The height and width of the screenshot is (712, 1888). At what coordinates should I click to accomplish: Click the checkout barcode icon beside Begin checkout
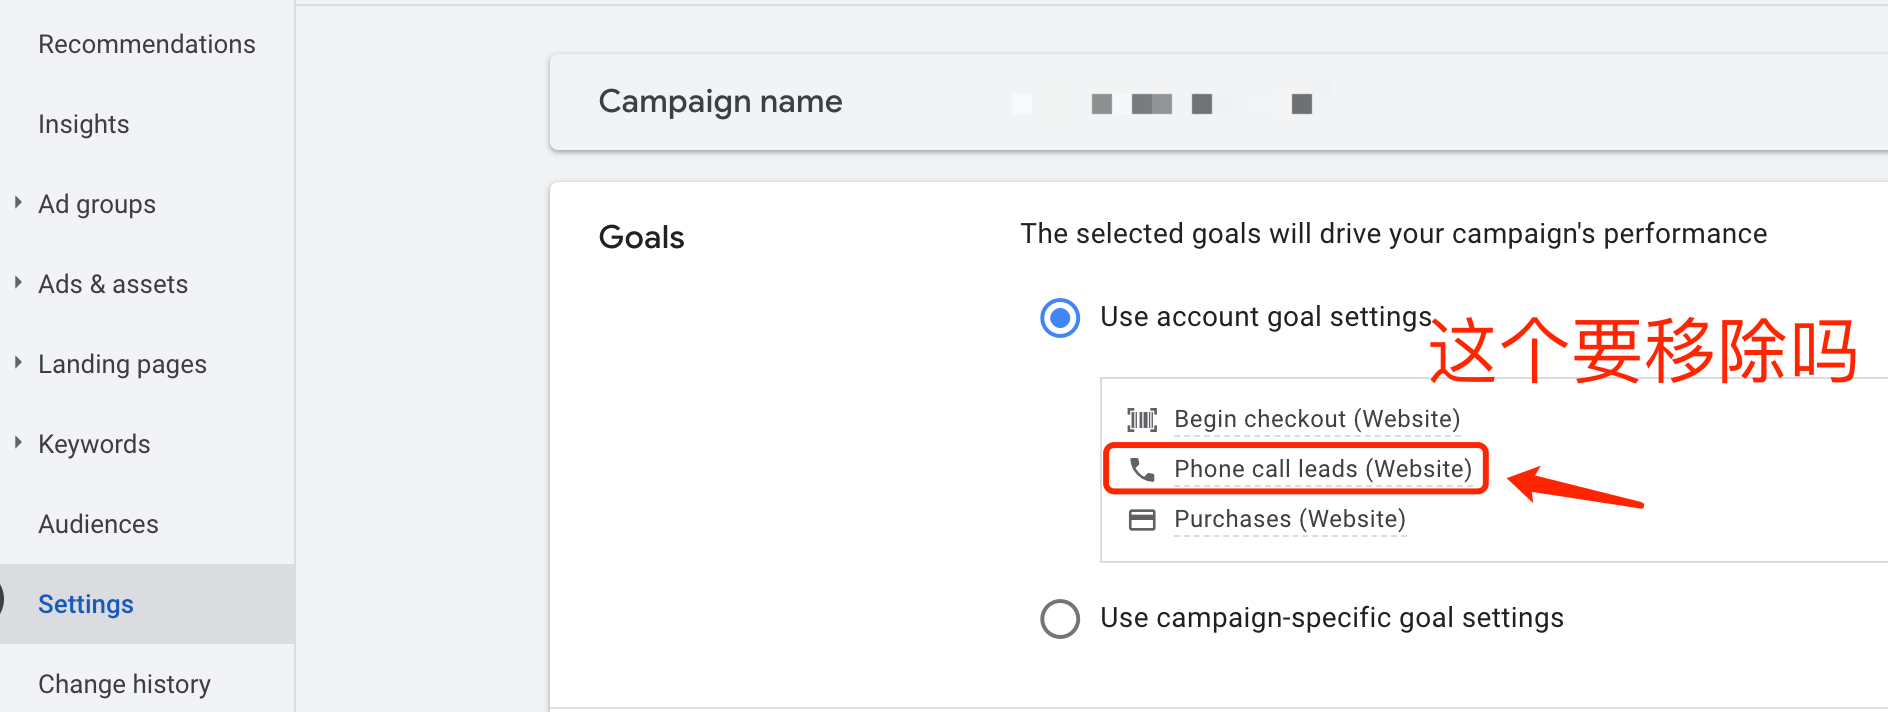(1142, 419)
